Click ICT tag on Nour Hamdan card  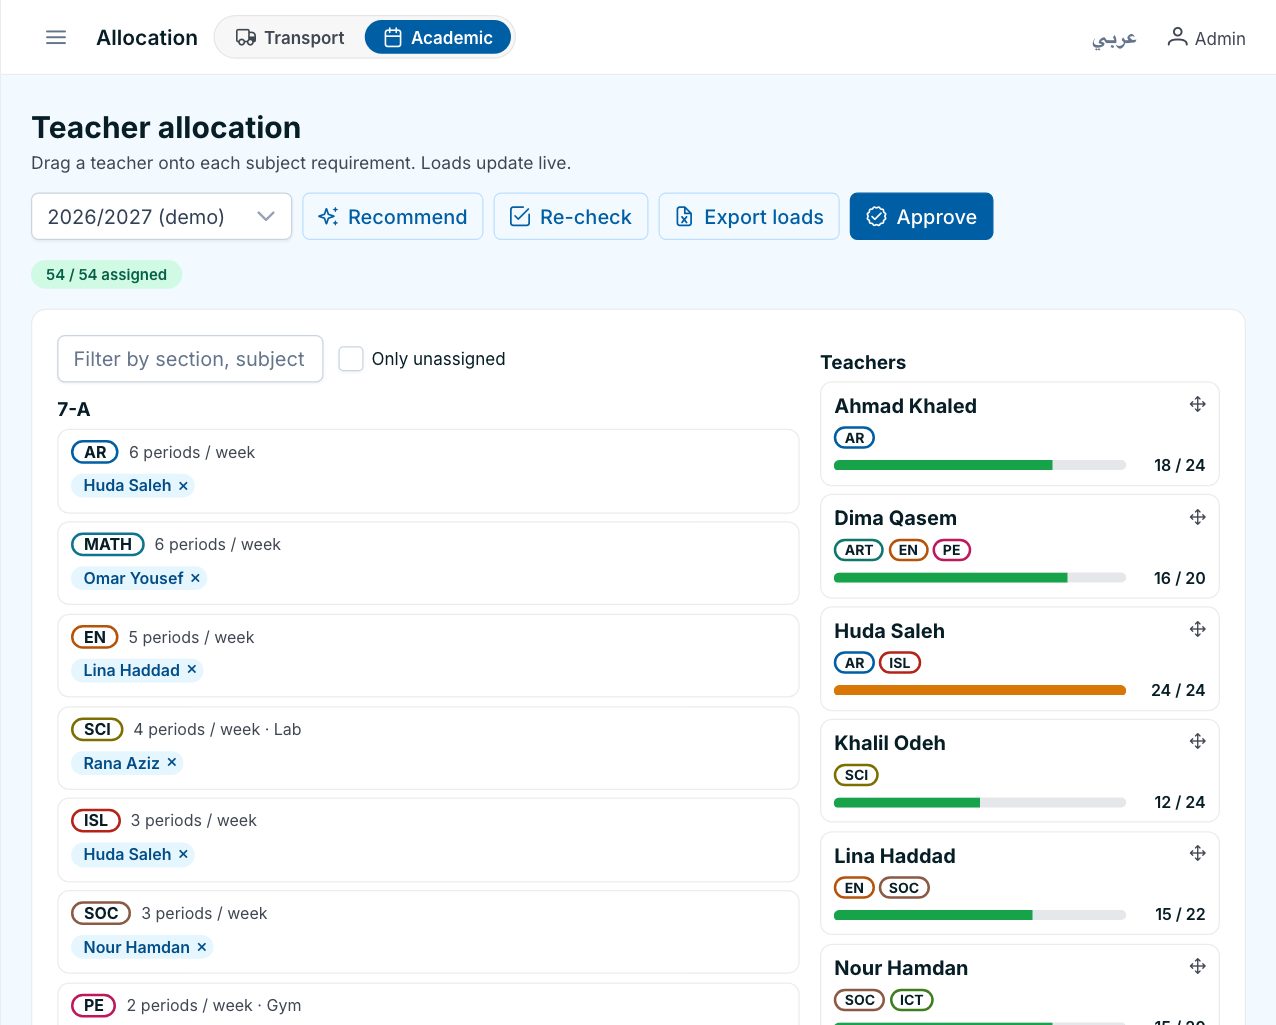click(x=911, y=1000)
